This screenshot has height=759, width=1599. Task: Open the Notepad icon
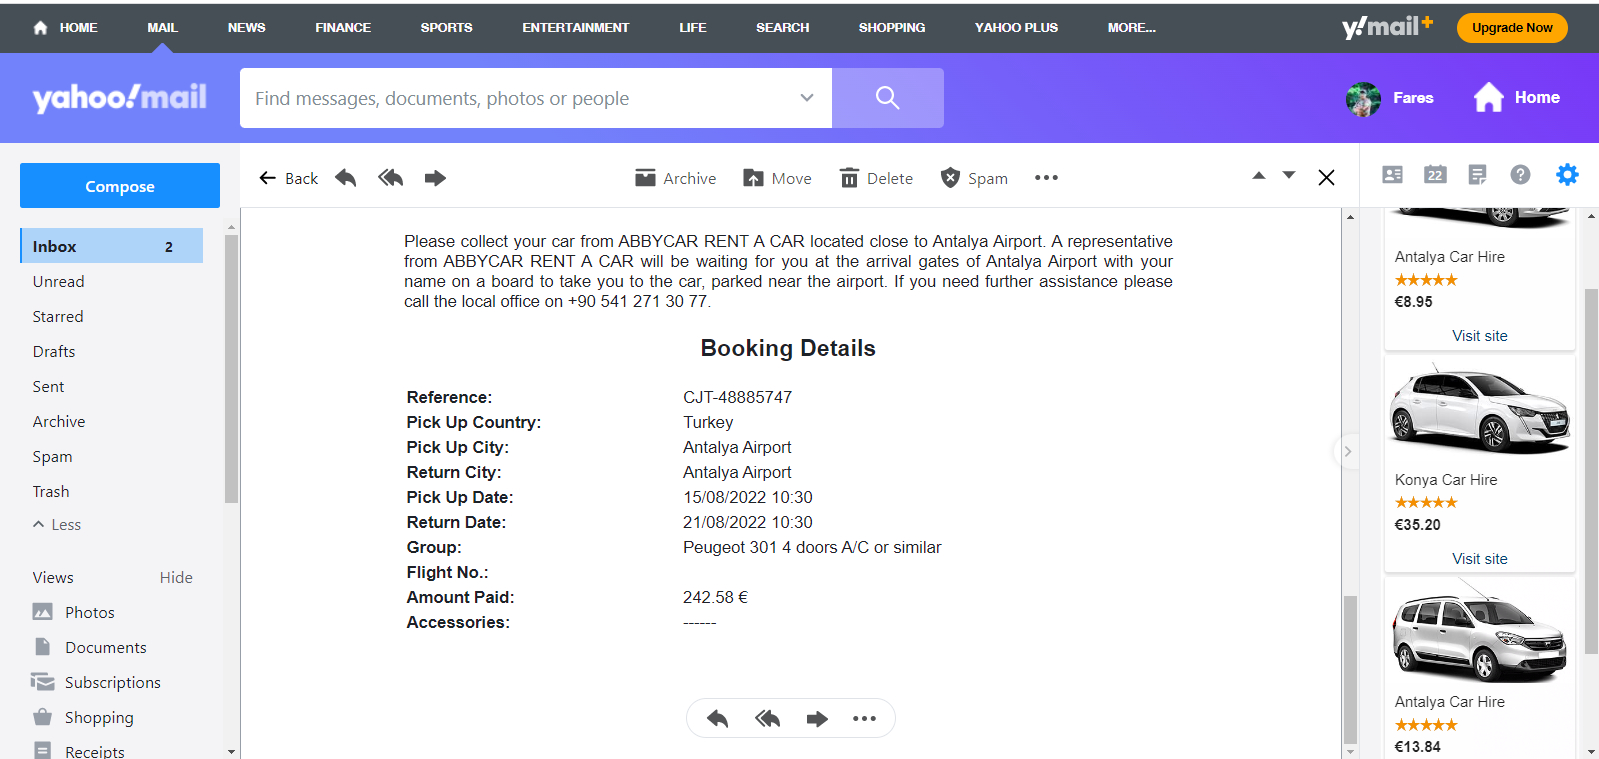1477,175
